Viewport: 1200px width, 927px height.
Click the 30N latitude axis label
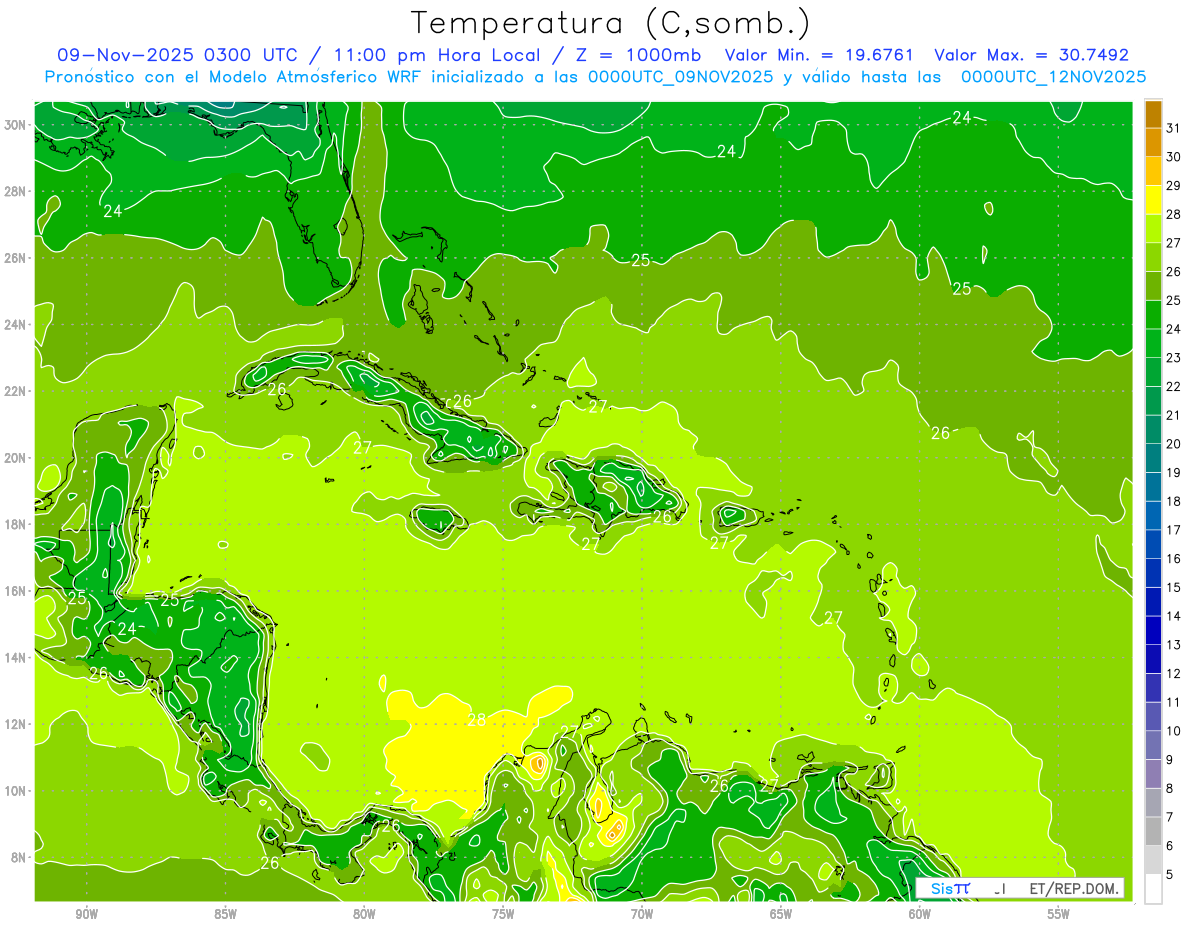[x=16, y=125]
